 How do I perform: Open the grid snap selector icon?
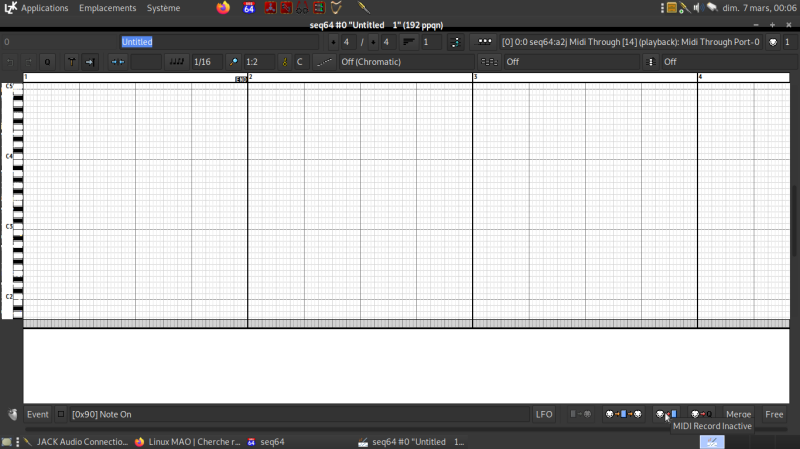(x=117, y=62)
